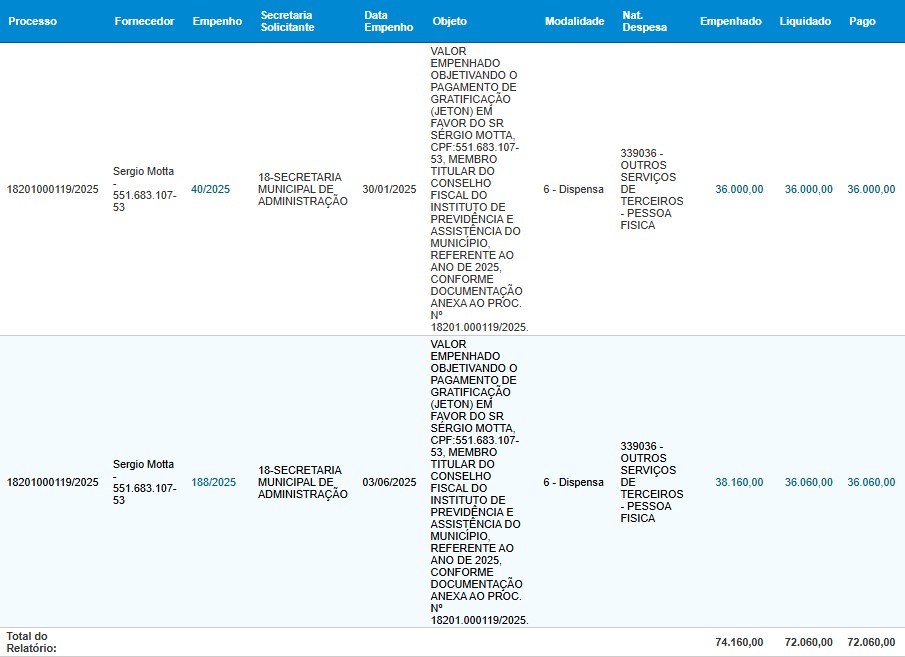The width and height of the screenshot is (905, 657).
Task: Open the Empenhado amount 38.160,00
Action: click(x=739, y=482)
